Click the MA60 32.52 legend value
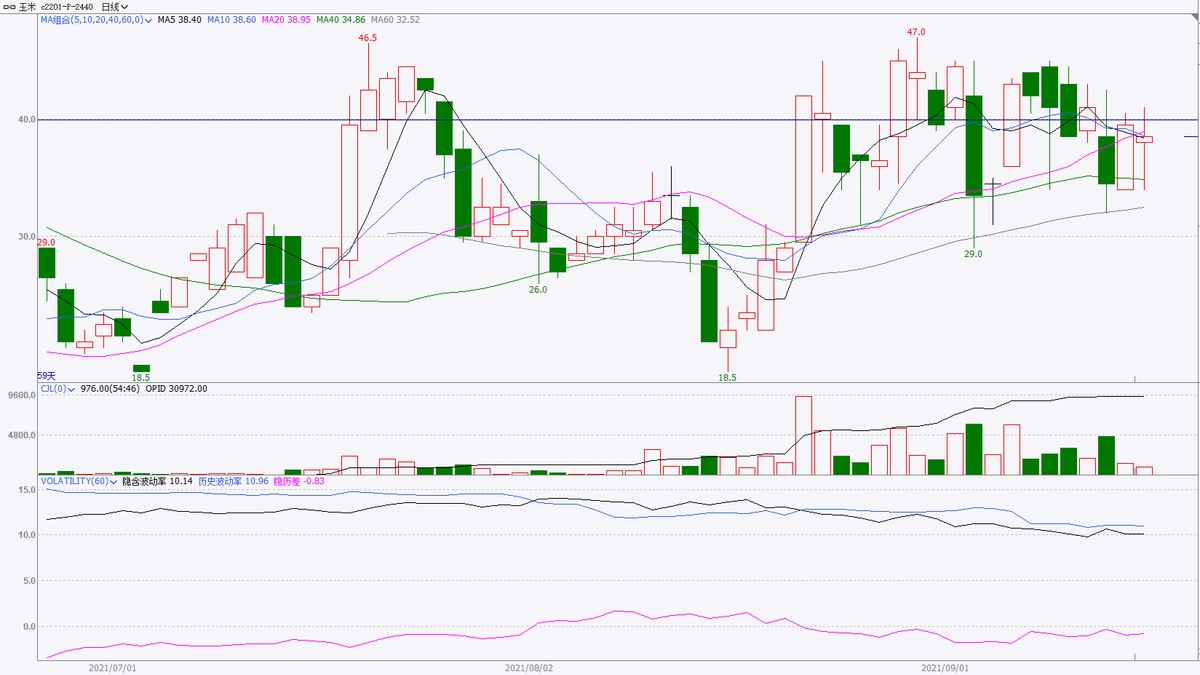Viewport: 1200px width, 675px height. click(x=395, y=20)
